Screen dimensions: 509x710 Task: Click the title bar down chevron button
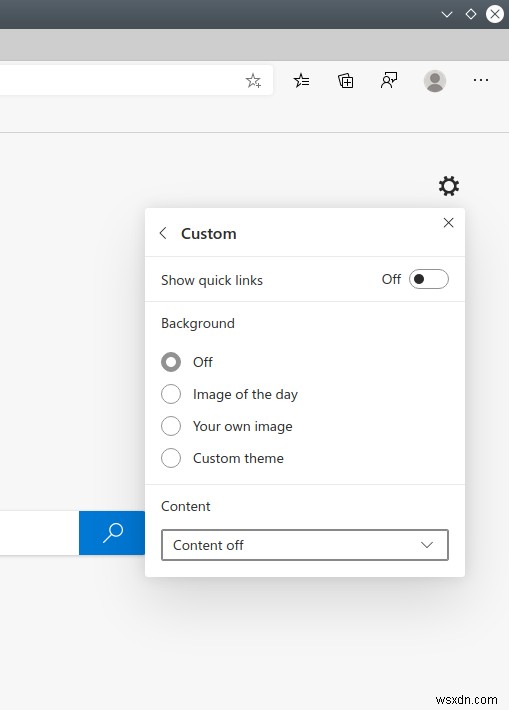[x=447, y=14]
